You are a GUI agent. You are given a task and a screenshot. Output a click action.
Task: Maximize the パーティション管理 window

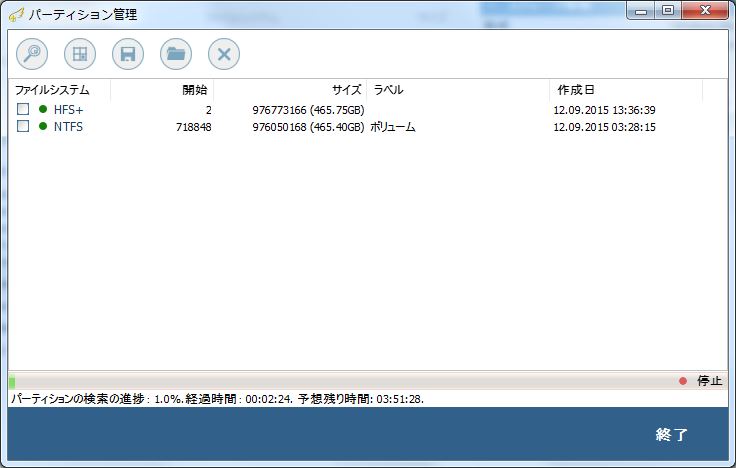click(x=668, y=10)
